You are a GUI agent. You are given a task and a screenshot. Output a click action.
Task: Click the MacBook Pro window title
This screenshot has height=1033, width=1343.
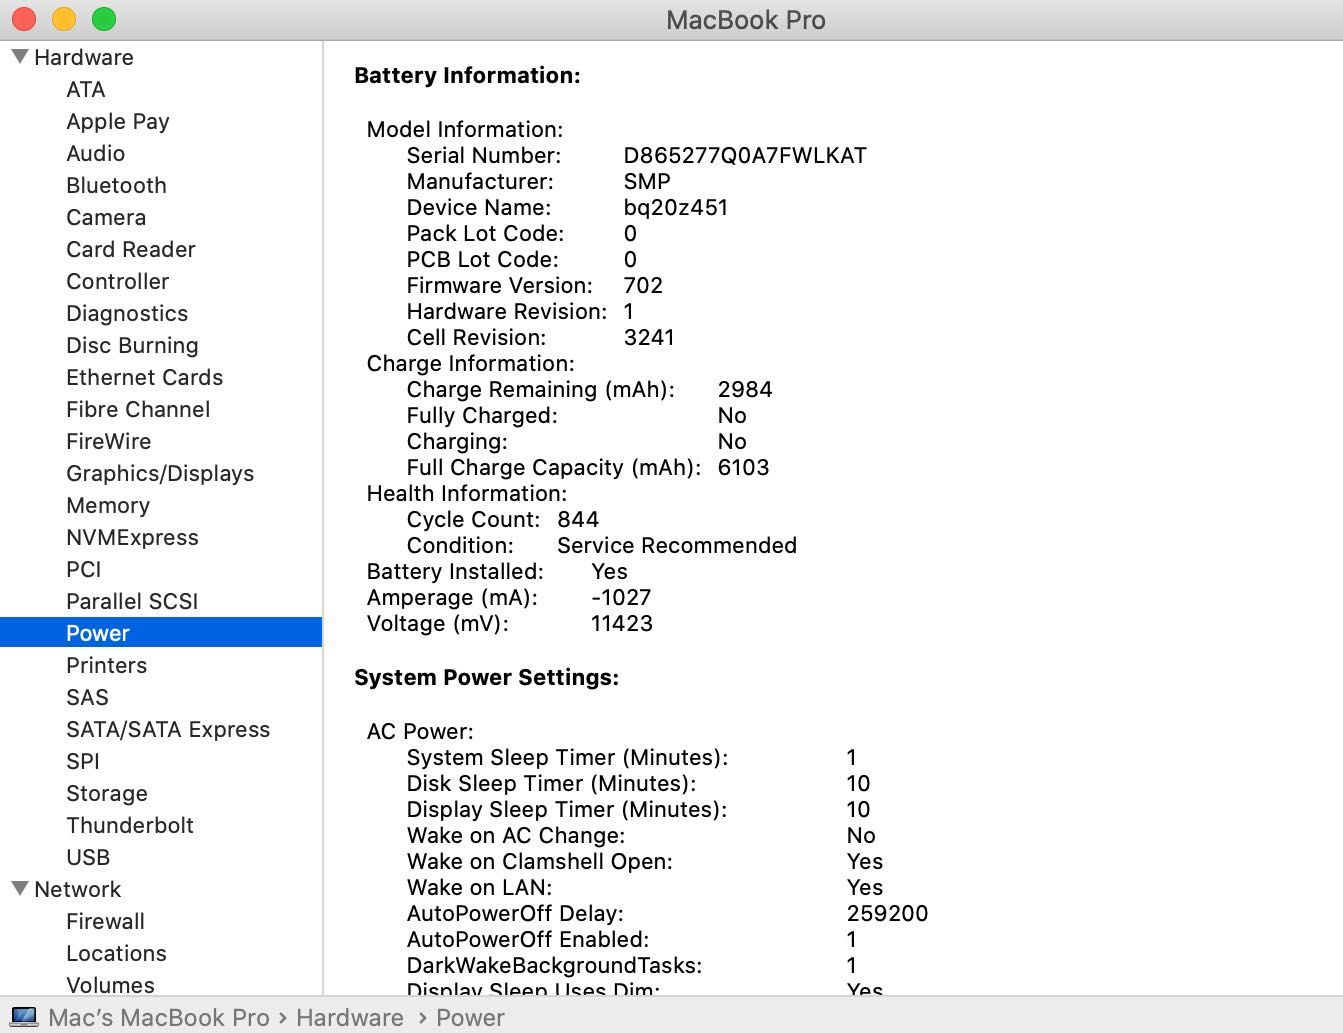746,20
